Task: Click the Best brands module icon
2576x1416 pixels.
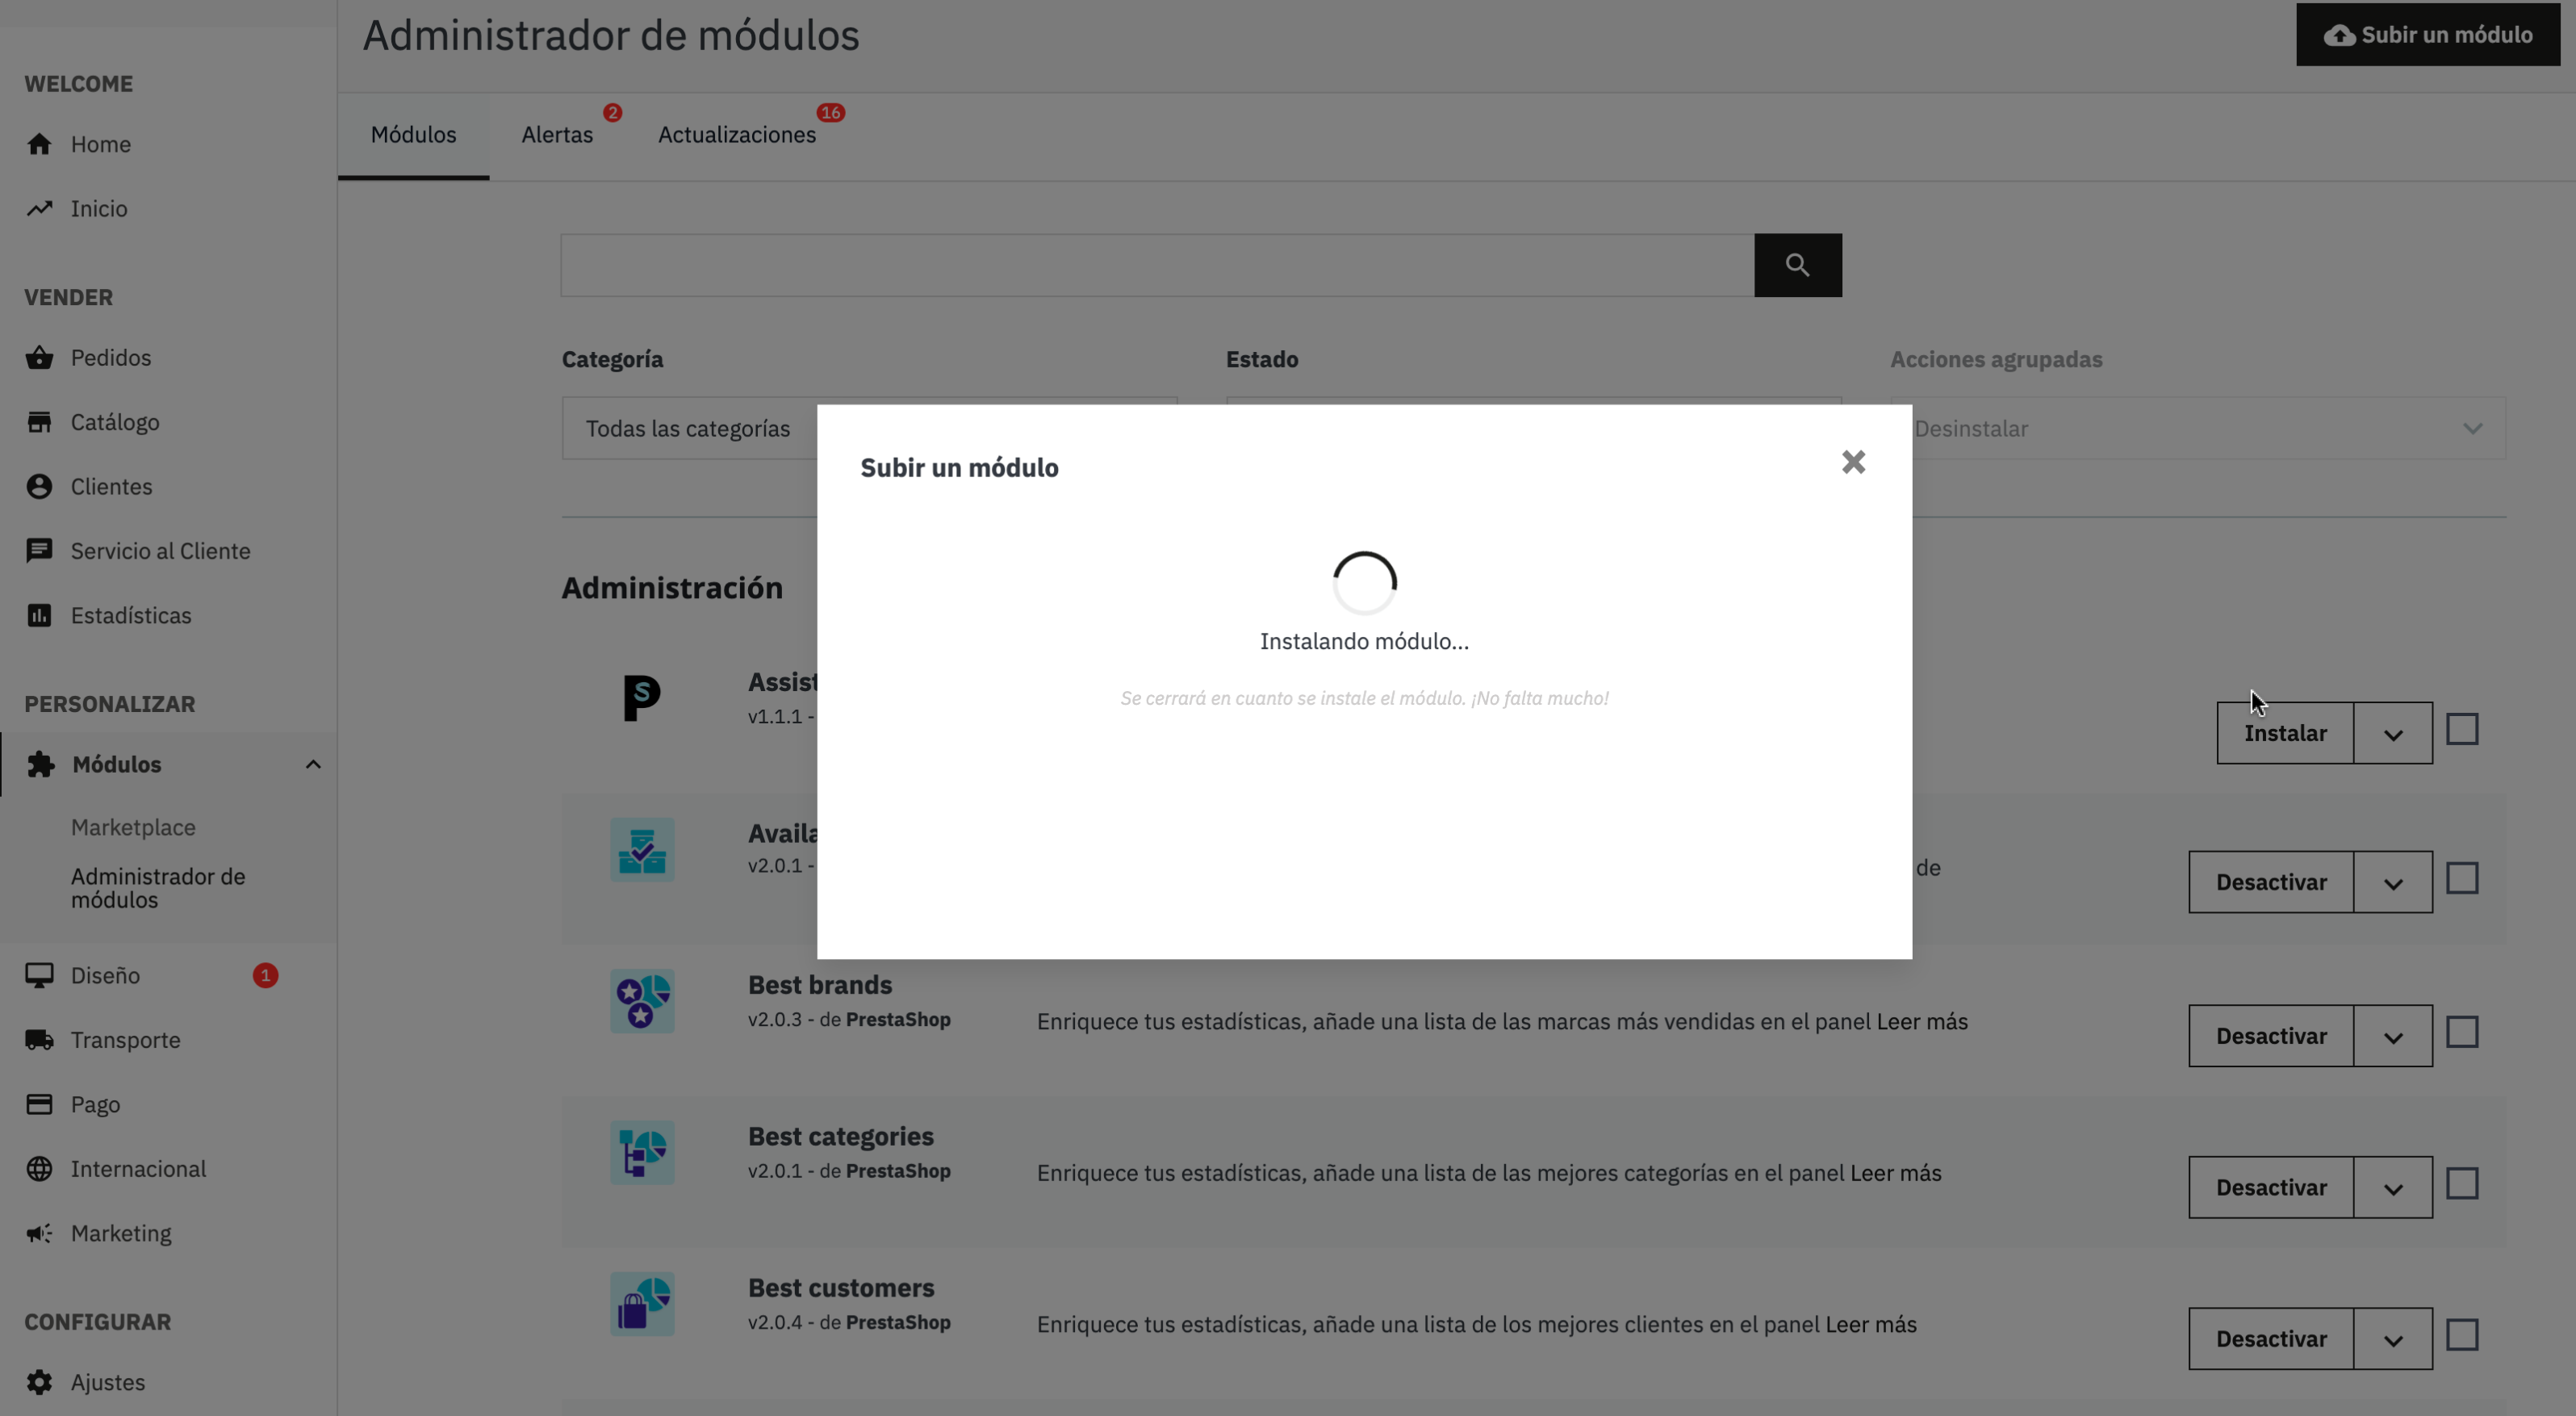Action: (642, 1001)
